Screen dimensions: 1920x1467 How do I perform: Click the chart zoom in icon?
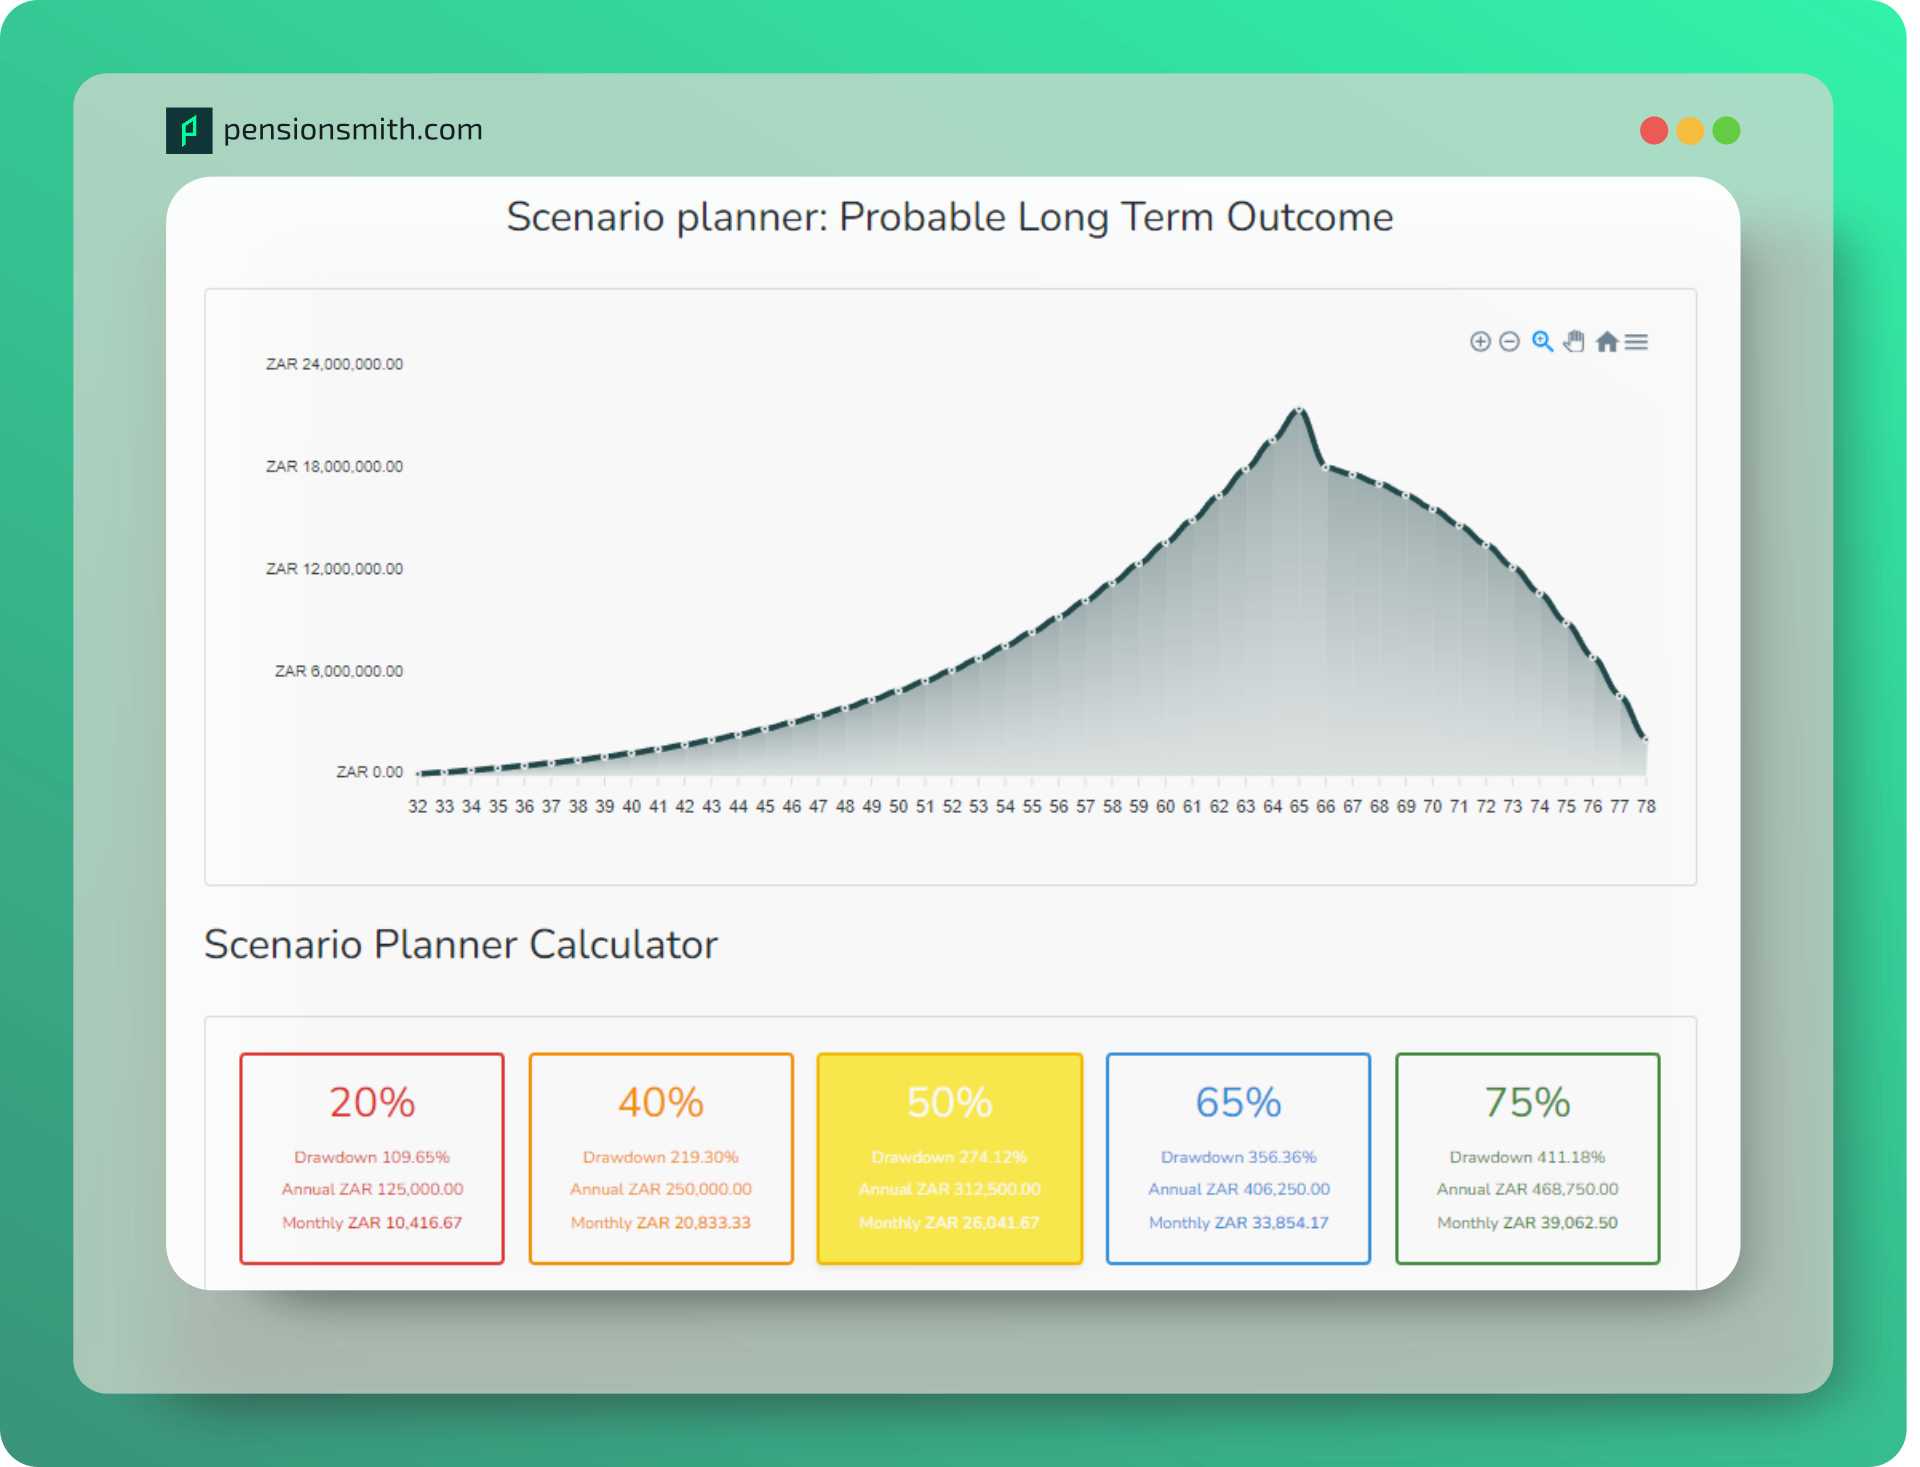click(1480, 342)
